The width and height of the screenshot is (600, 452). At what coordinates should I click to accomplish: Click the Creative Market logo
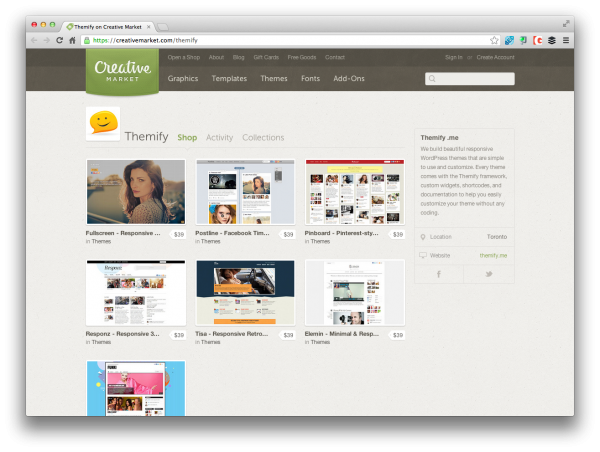[122, 71]
